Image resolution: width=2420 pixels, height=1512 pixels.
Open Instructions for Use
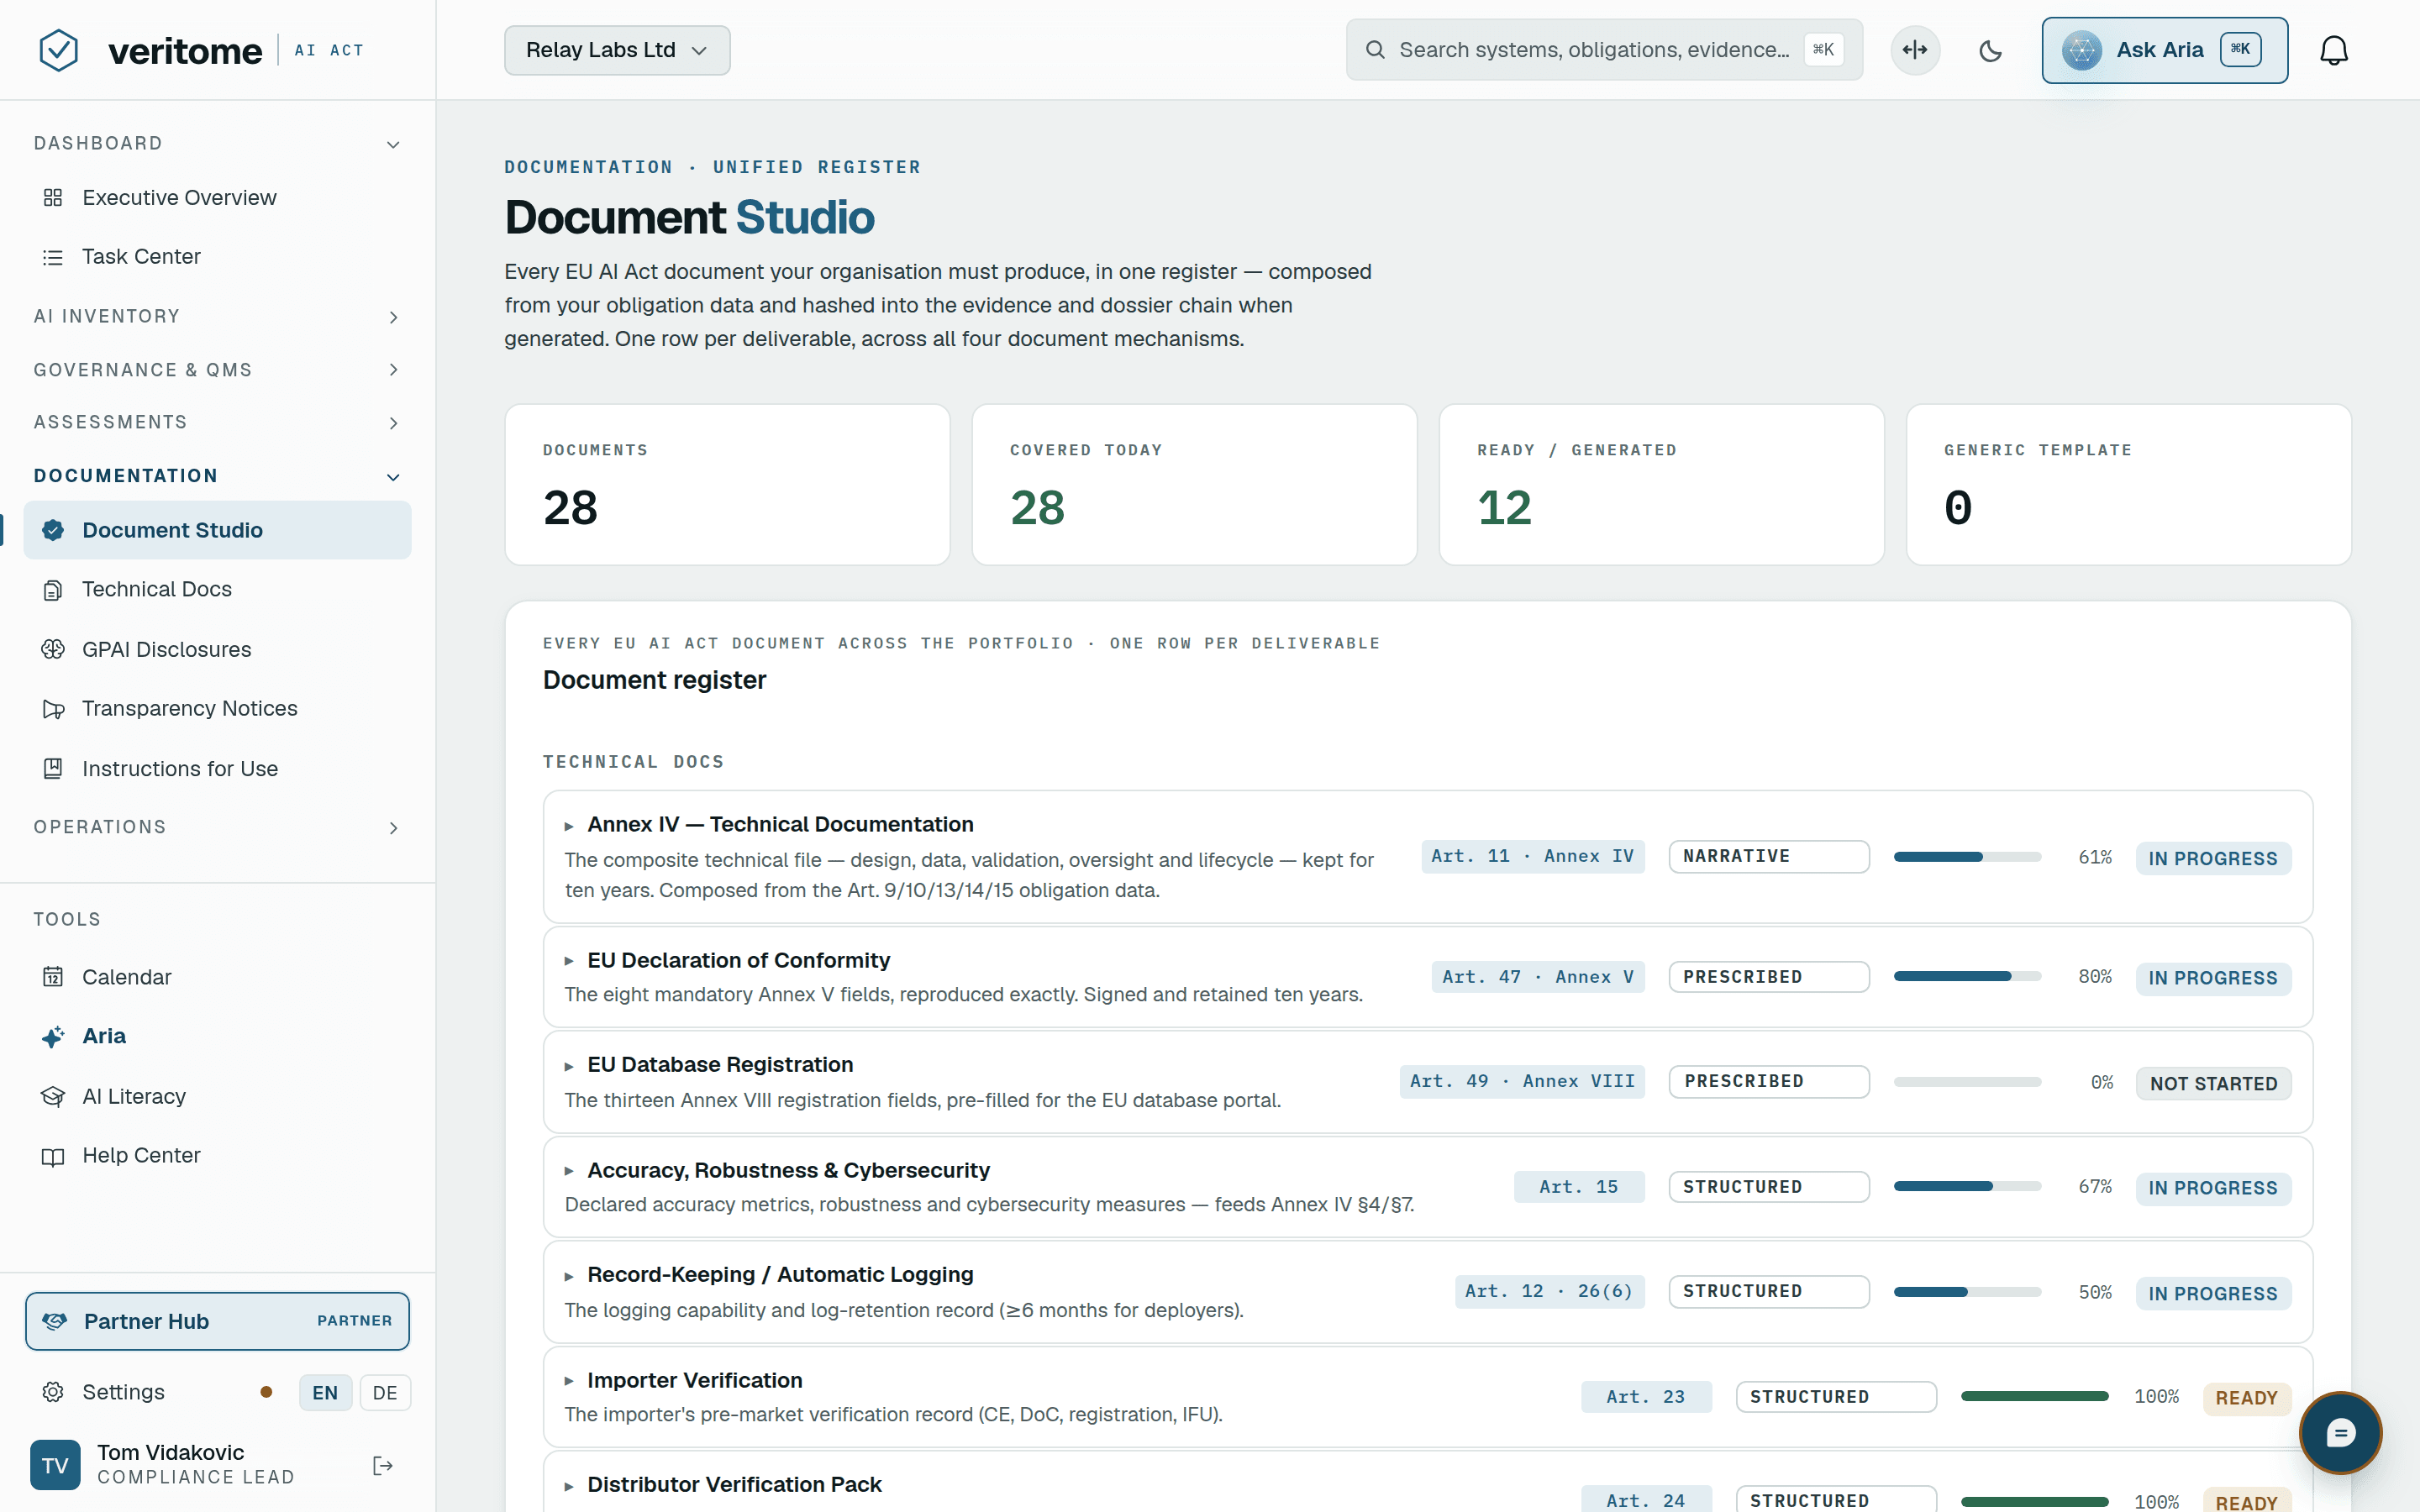click(217, 769)
